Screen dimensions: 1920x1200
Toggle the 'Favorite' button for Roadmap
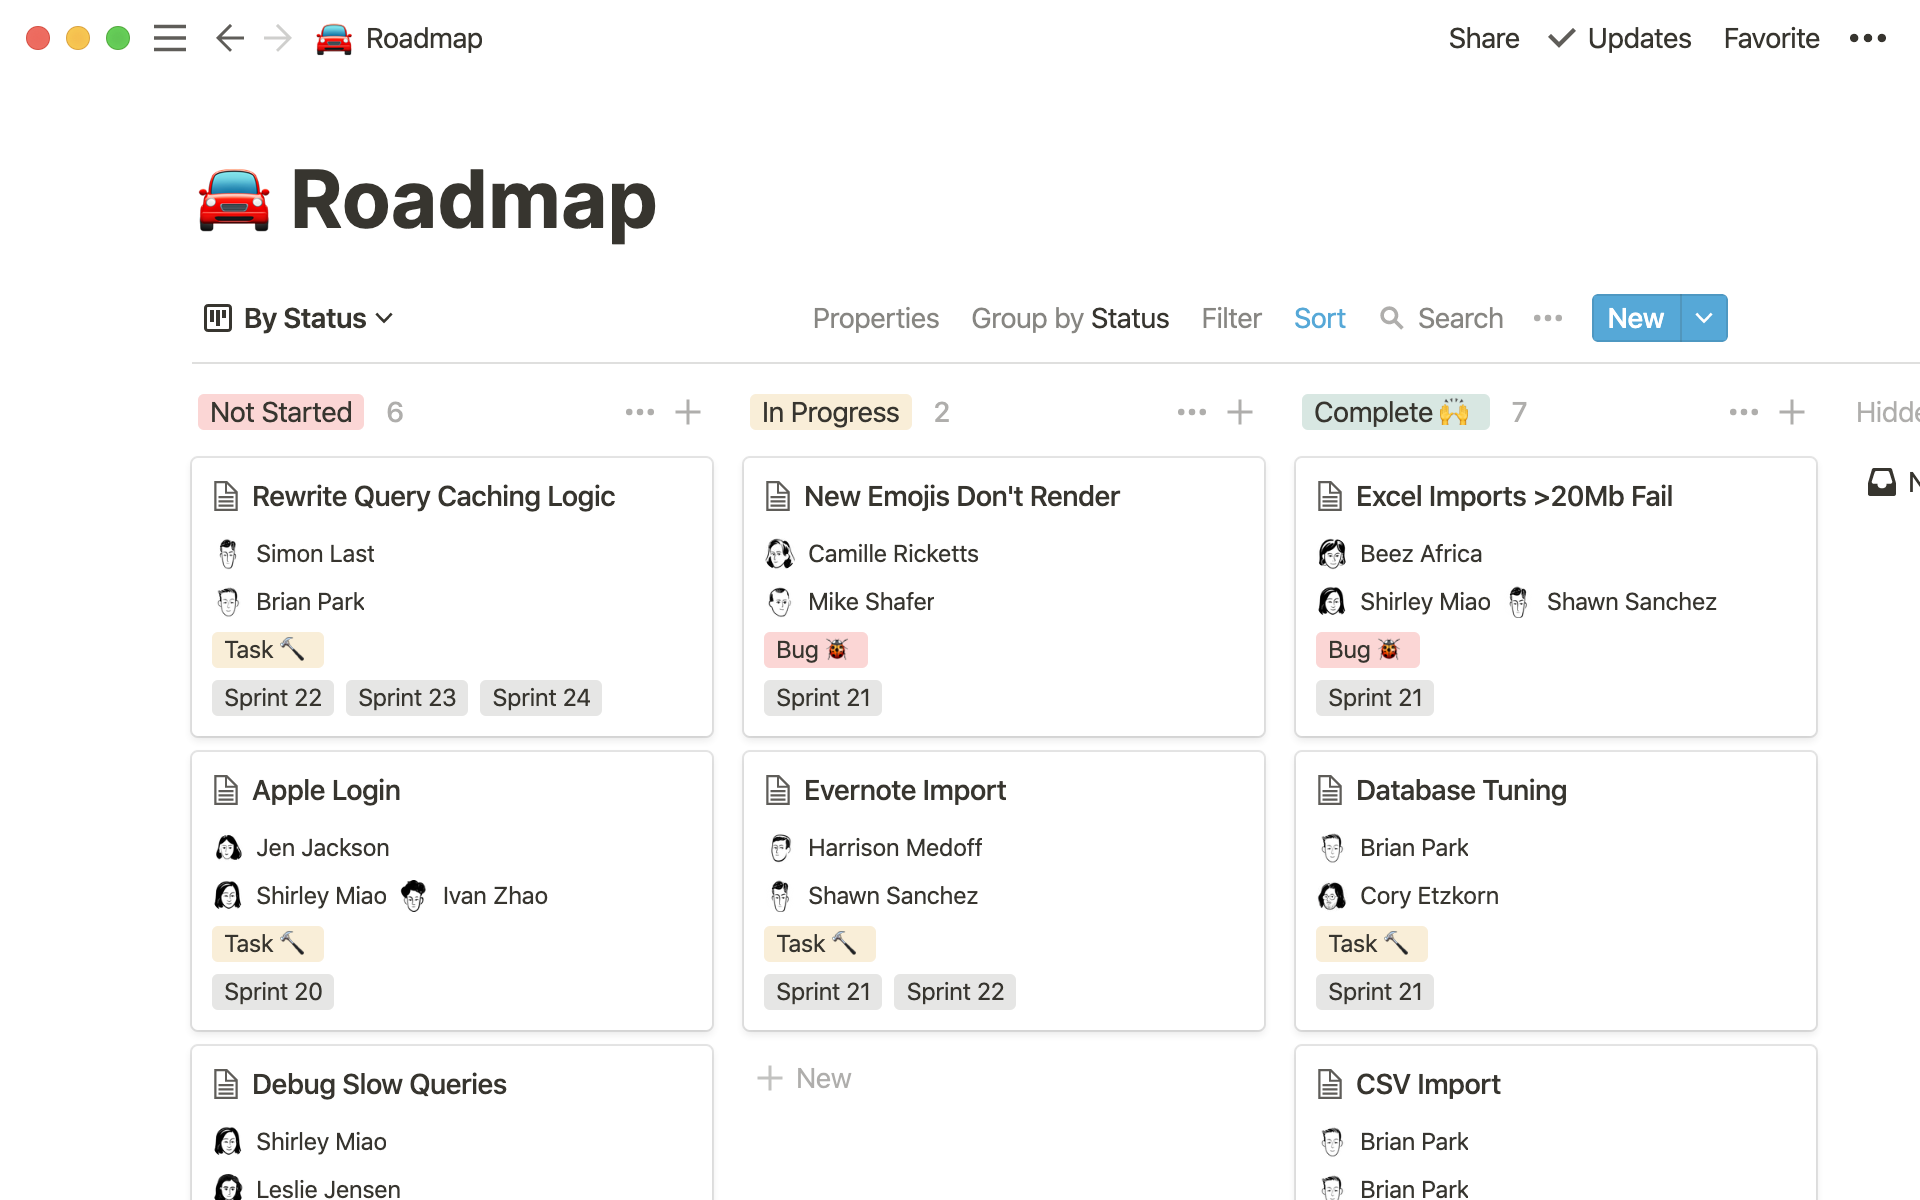(x=1771, y=37)
